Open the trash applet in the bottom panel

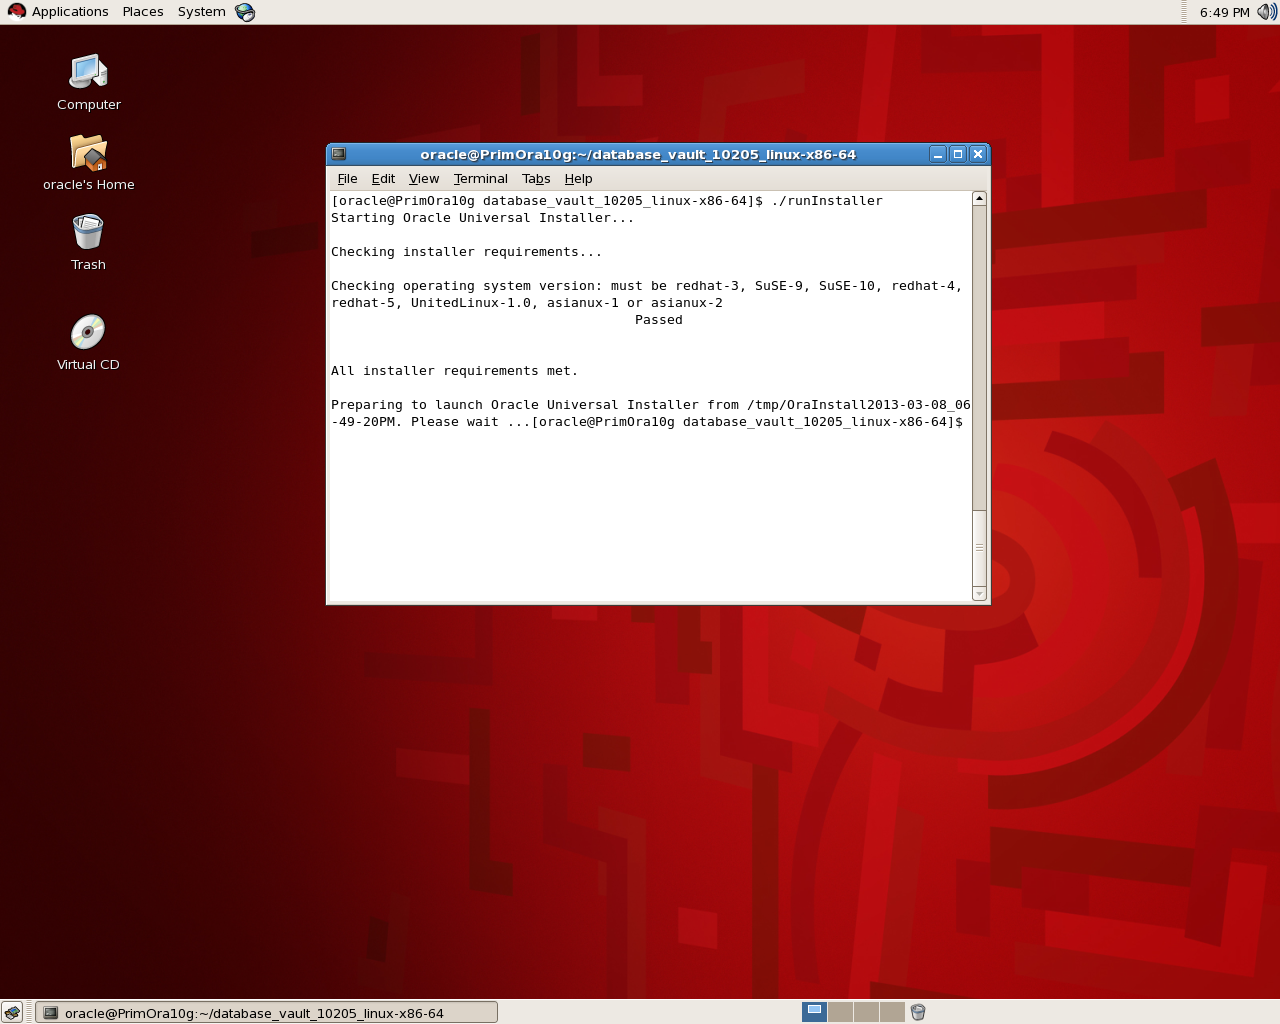coord(918,1011)
